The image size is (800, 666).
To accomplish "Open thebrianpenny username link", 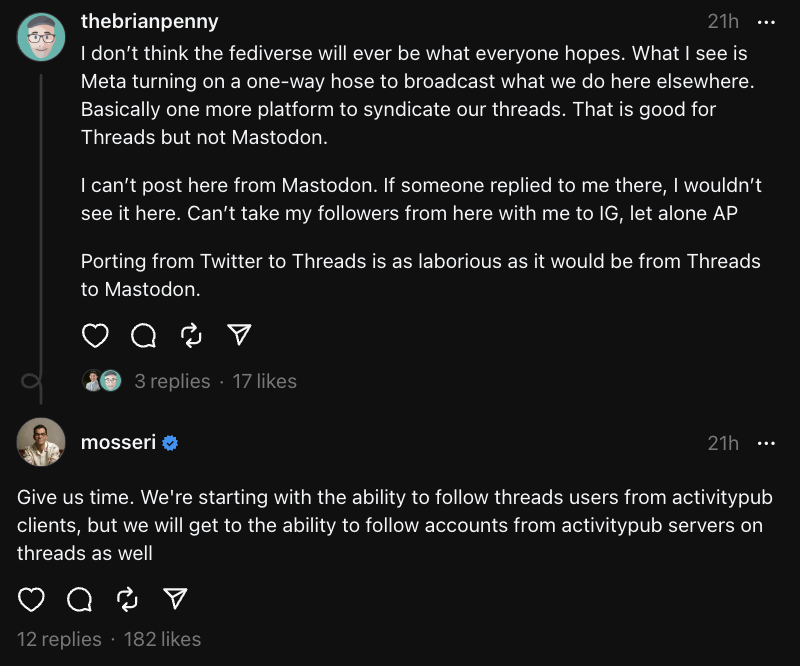I will (x=150, y=21).
